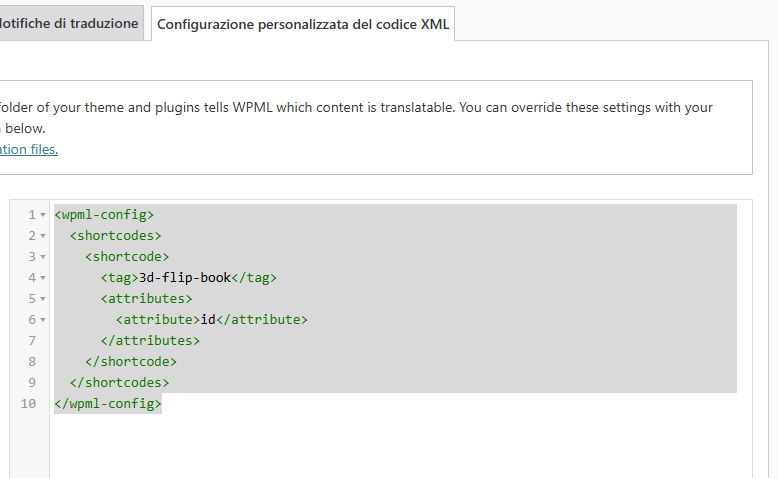Open the Notifiche di traduzione tab
The image size is (778, 478).
[70, 23]
